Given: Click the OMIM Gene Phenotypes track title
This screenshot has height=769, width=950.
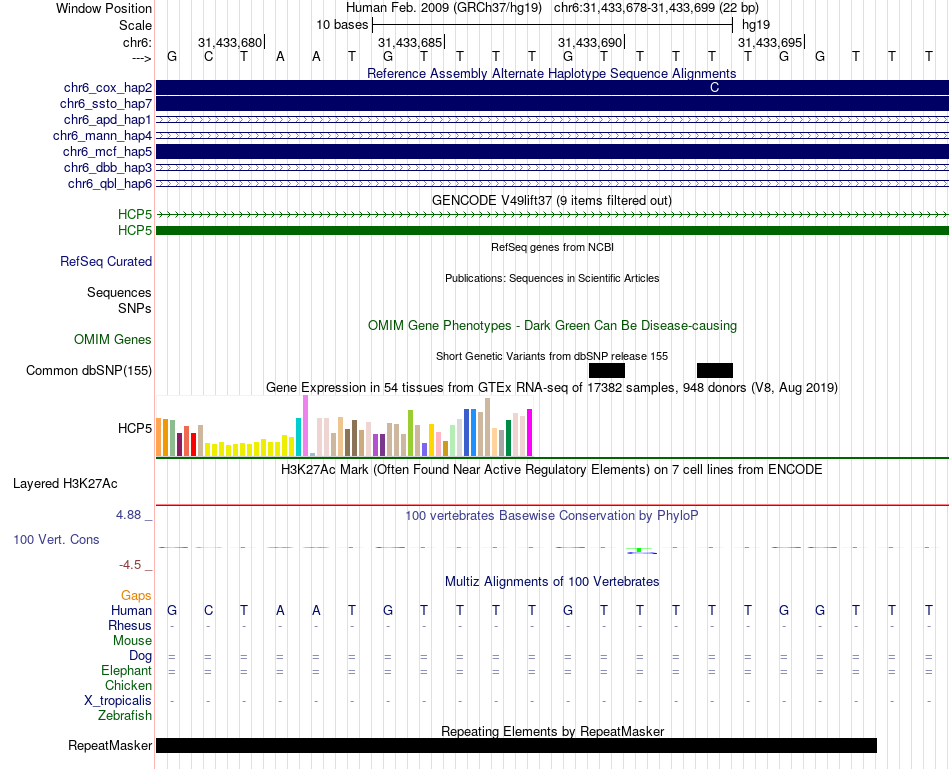Looking at the screenshot, I should [x=552, y=325].
